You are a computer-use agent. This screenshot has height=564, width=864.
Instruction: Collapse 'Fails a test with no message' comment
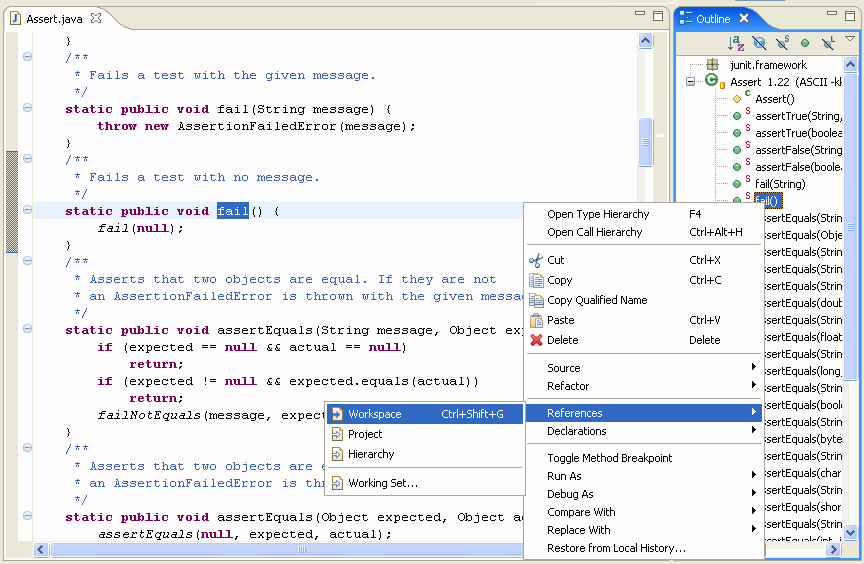pyautogui.click(x=27, y=159)
